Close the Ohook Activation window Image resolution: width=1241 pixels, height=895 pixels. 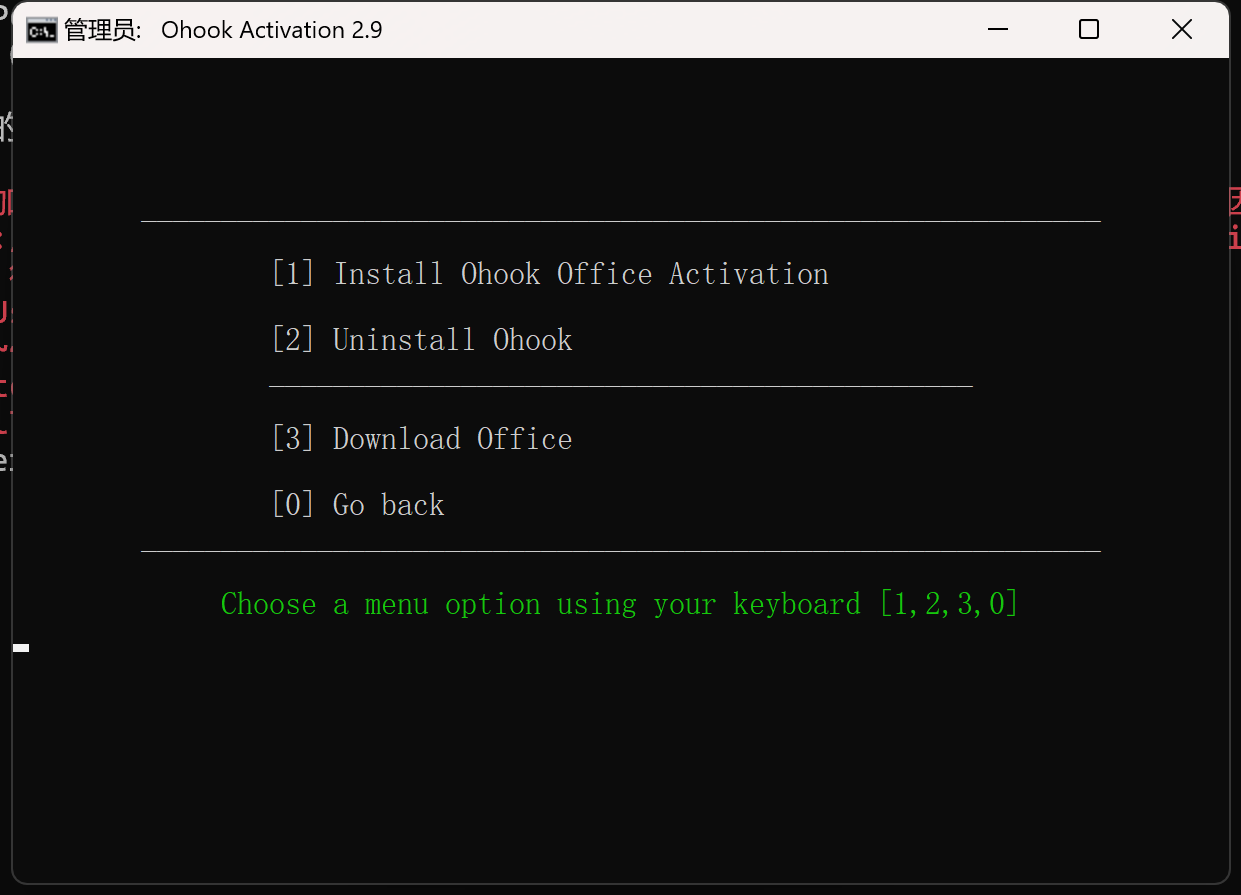click(x=1182, y=30)
